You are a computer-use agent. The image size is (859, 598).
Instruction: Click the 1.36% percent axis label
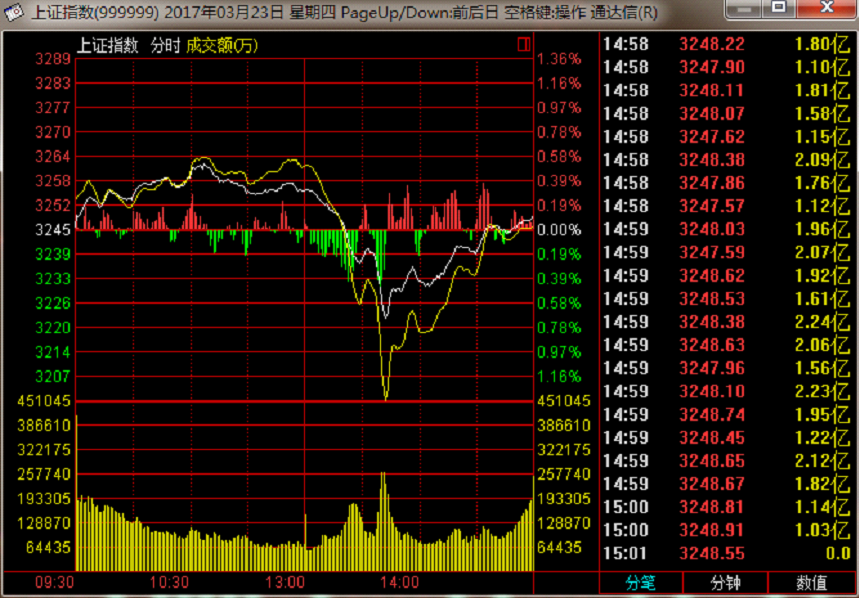(x=559, y=59)
